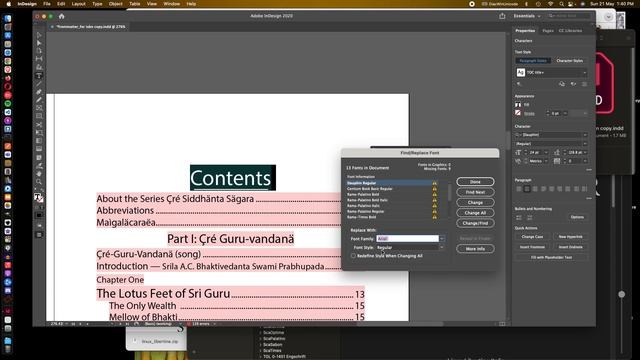
Task: Click the font size icon in Character section
Action: point(518,152)
